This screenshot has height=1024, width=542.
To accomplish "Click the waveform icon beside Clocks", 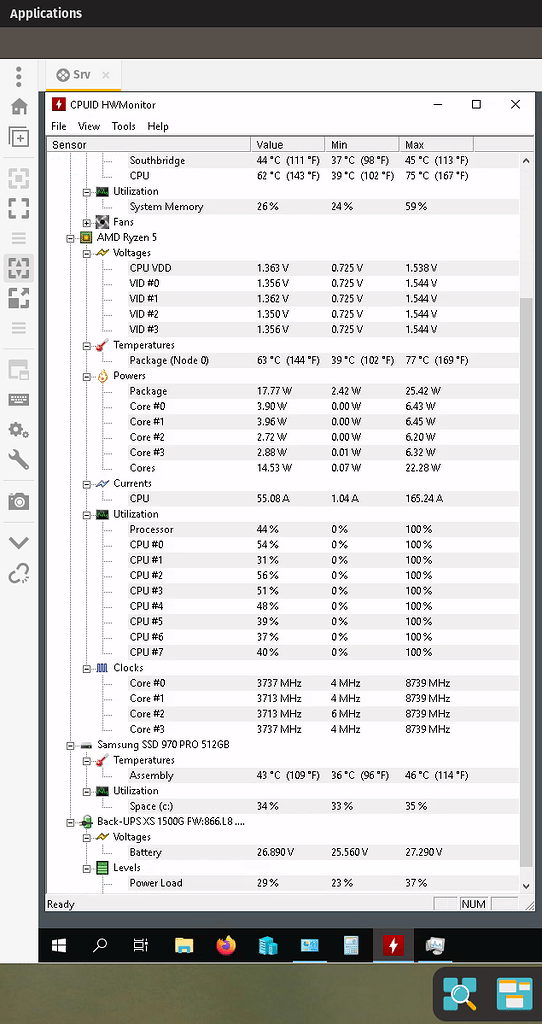I will 103,667.
